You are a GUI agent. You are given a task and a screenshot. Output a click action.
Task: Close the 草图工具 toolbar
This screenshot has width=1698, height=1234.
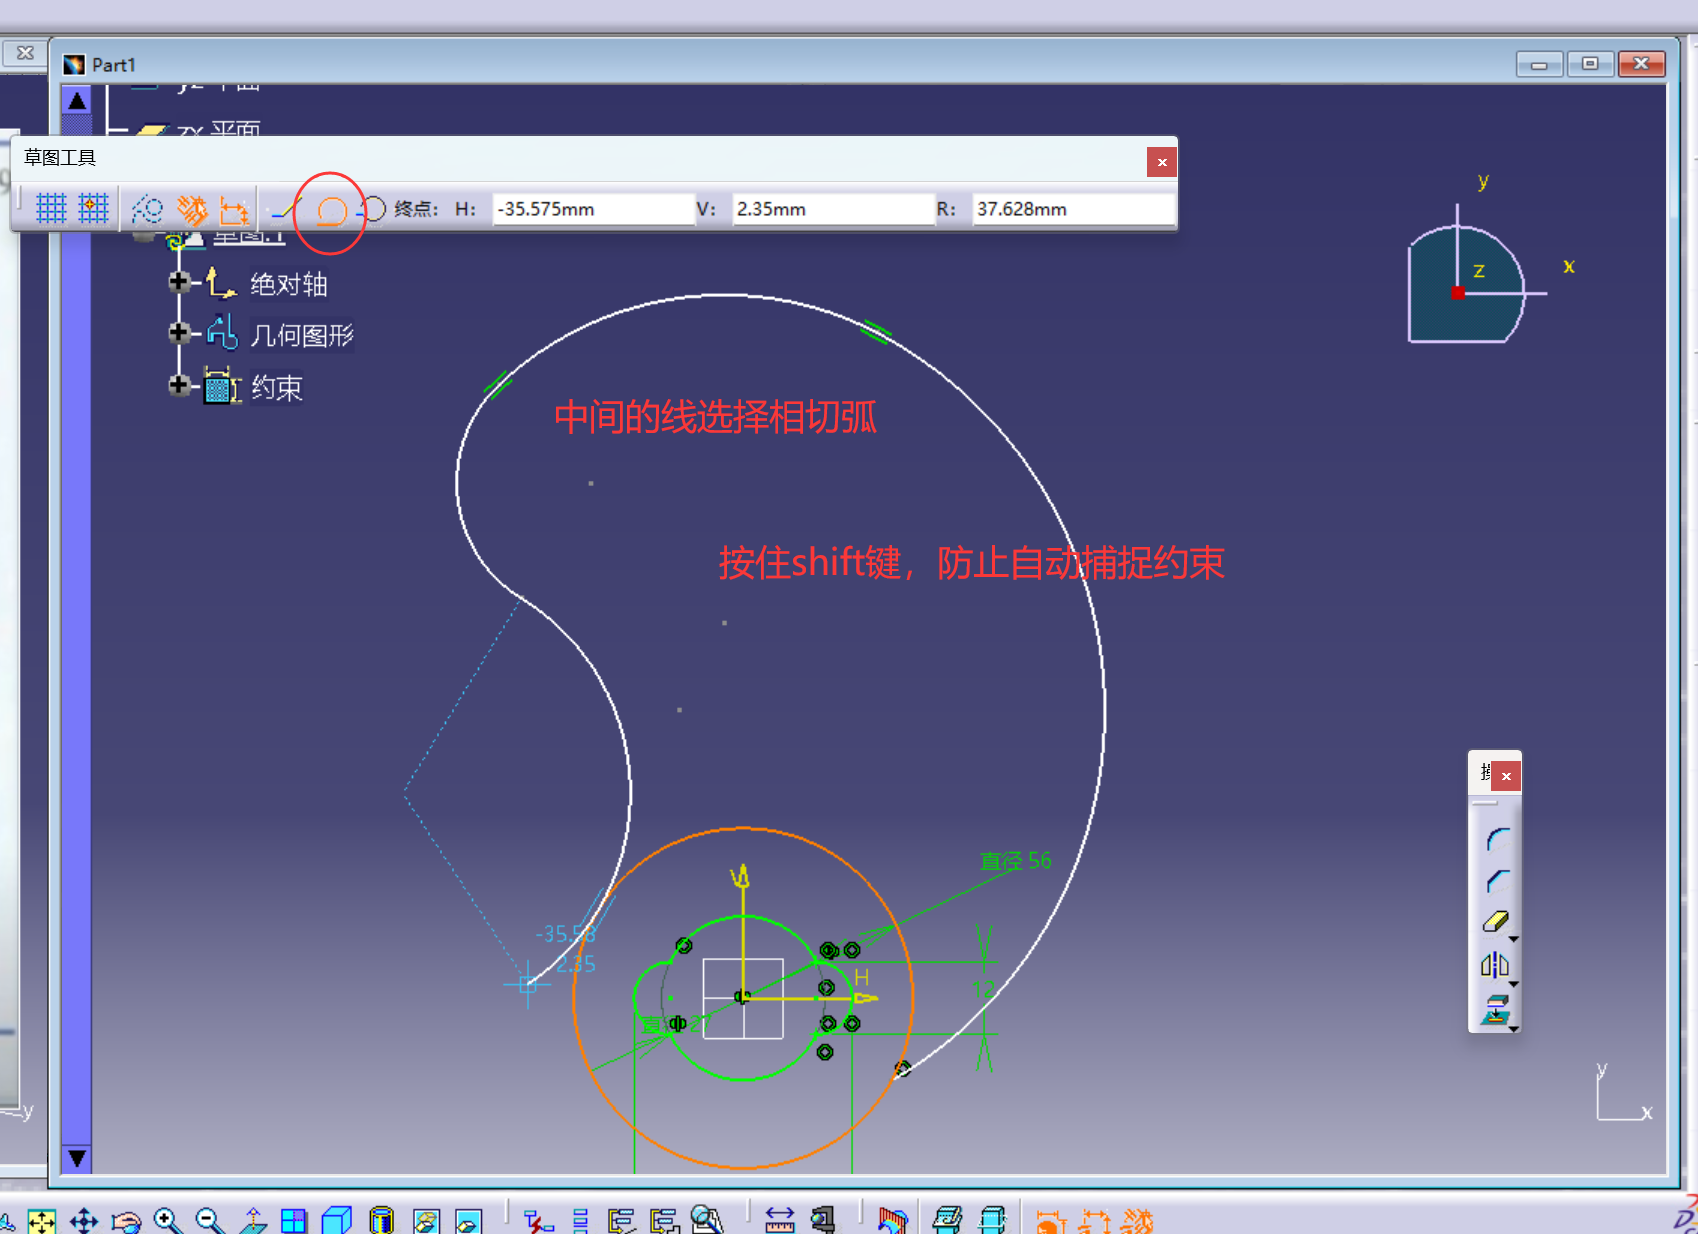point(1162,162)
